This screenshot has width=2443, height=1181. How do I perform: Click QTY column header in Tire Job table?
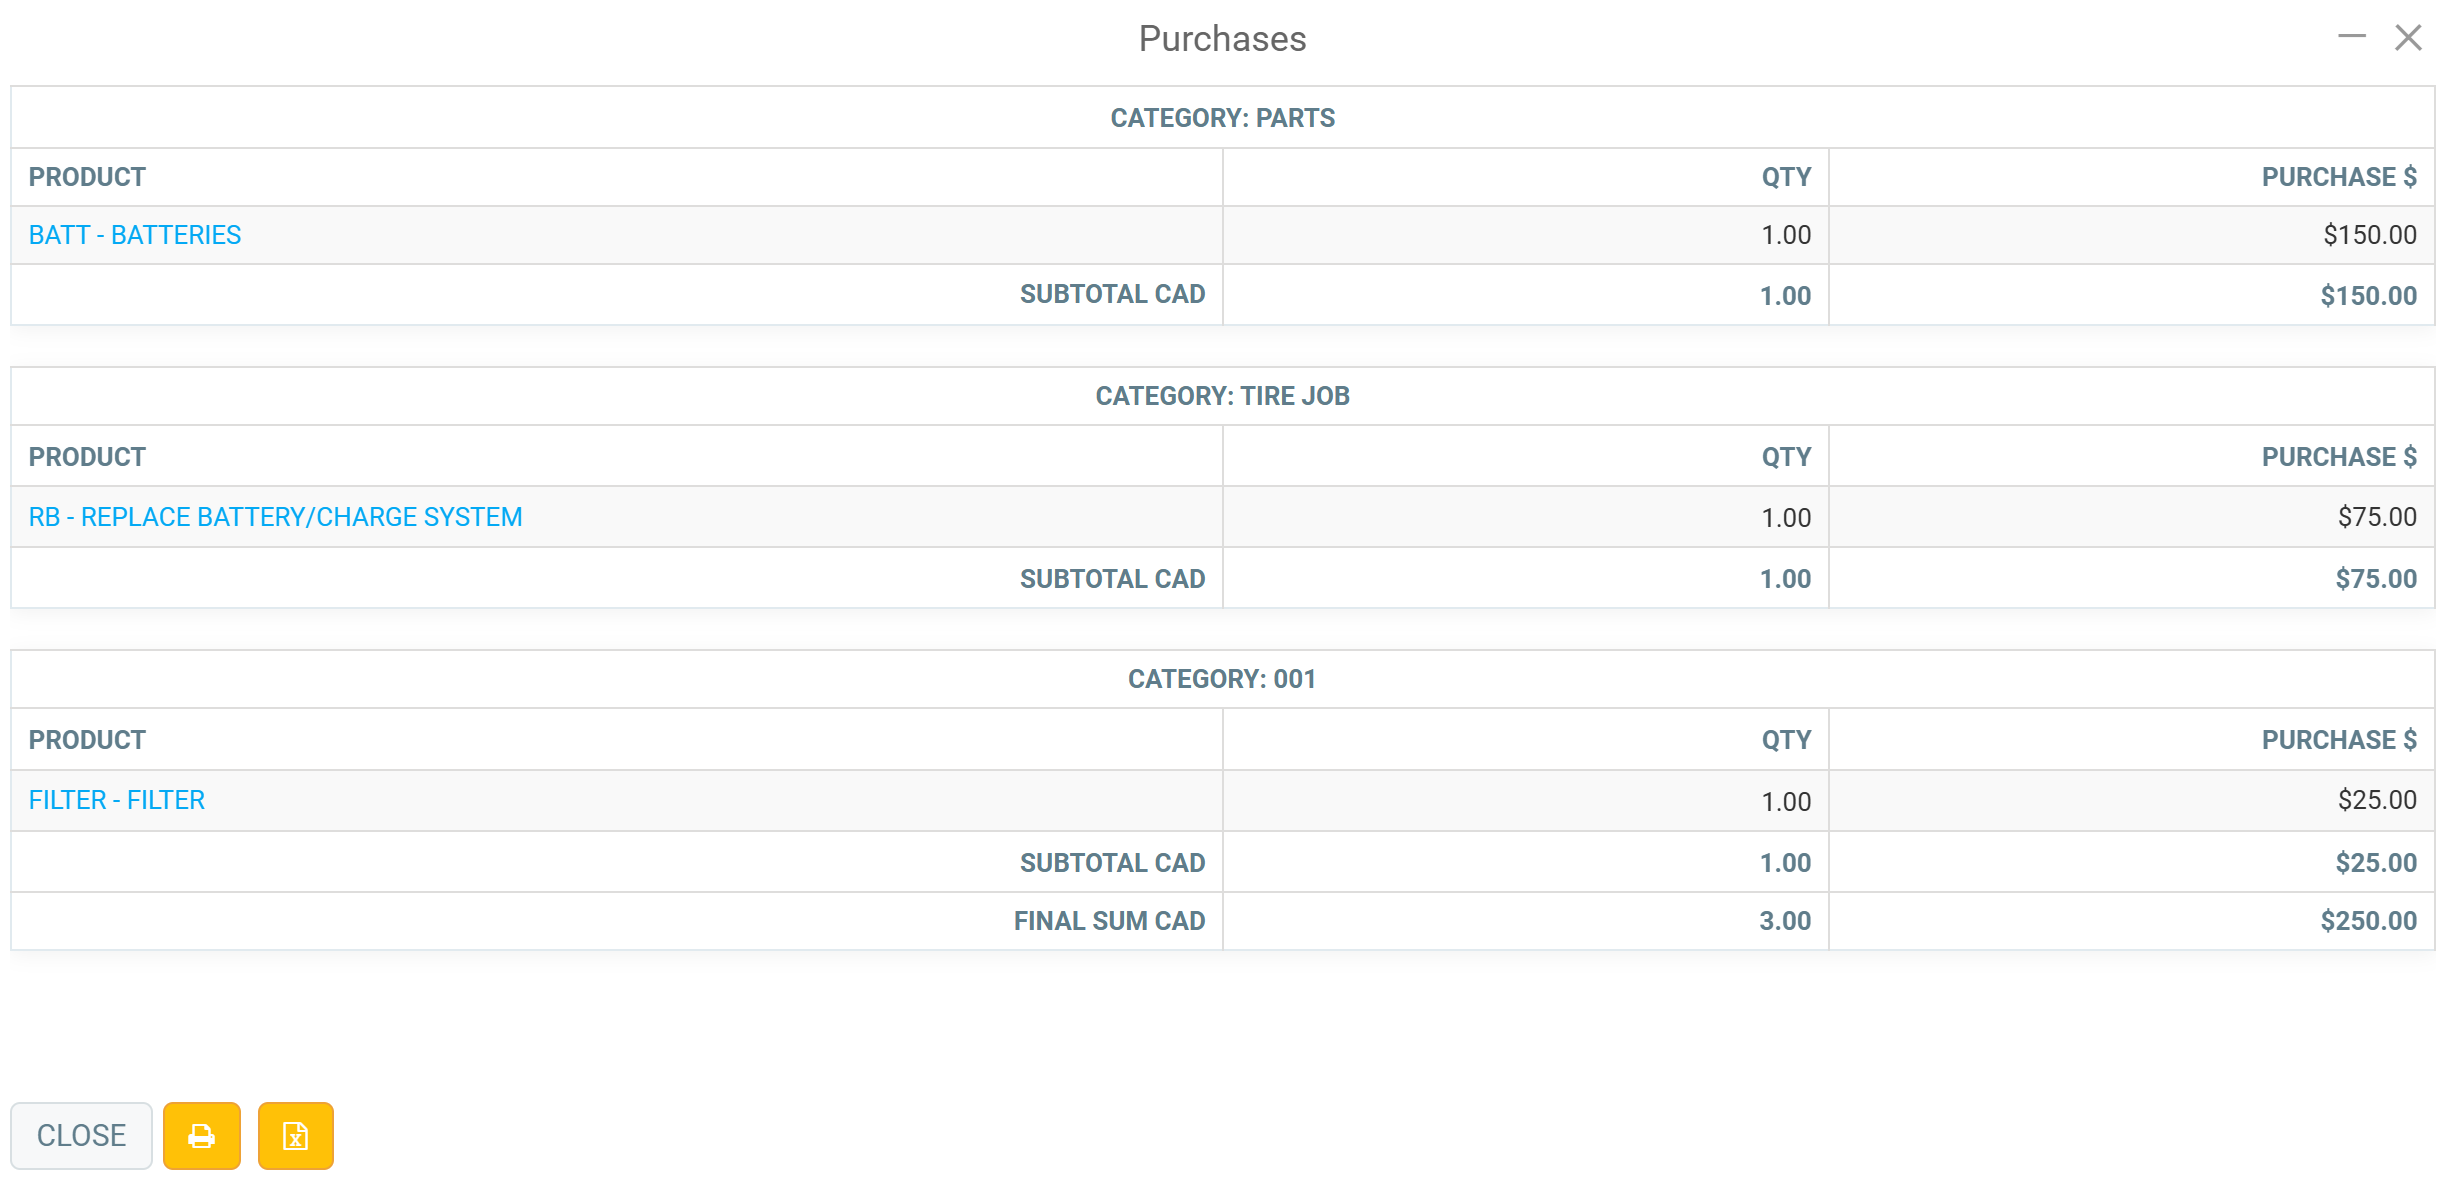tap(1786, 457)
